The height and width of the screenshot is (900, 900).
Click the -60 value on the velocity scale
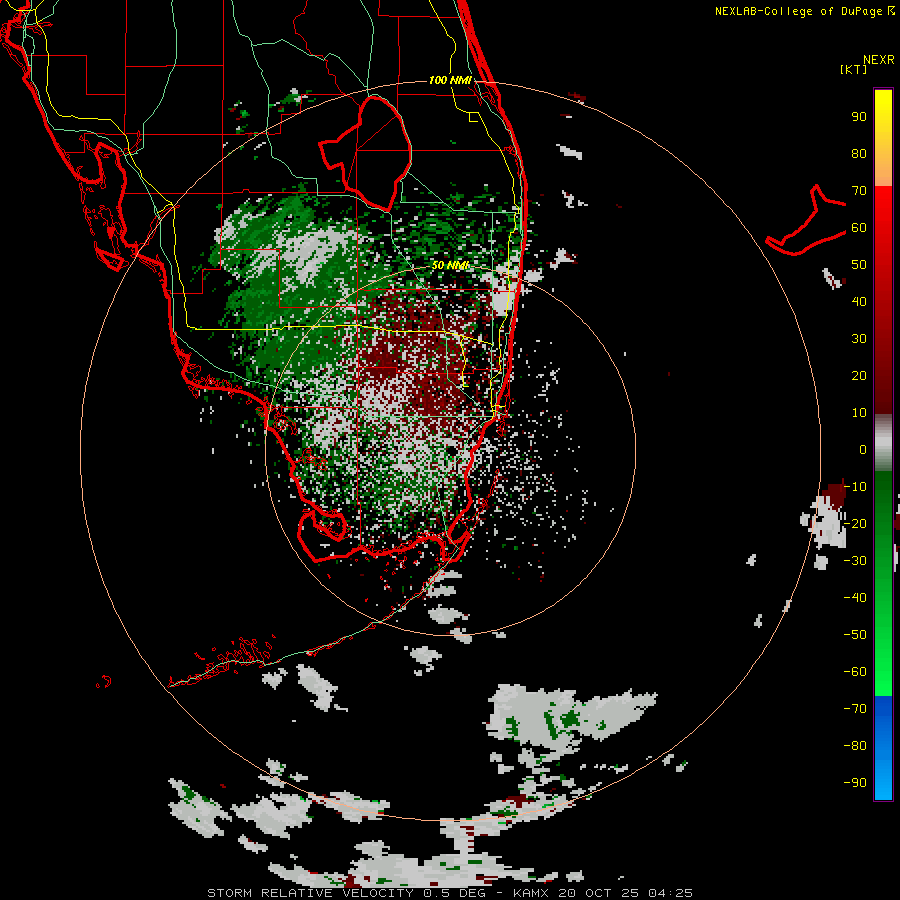pos(855,672)
